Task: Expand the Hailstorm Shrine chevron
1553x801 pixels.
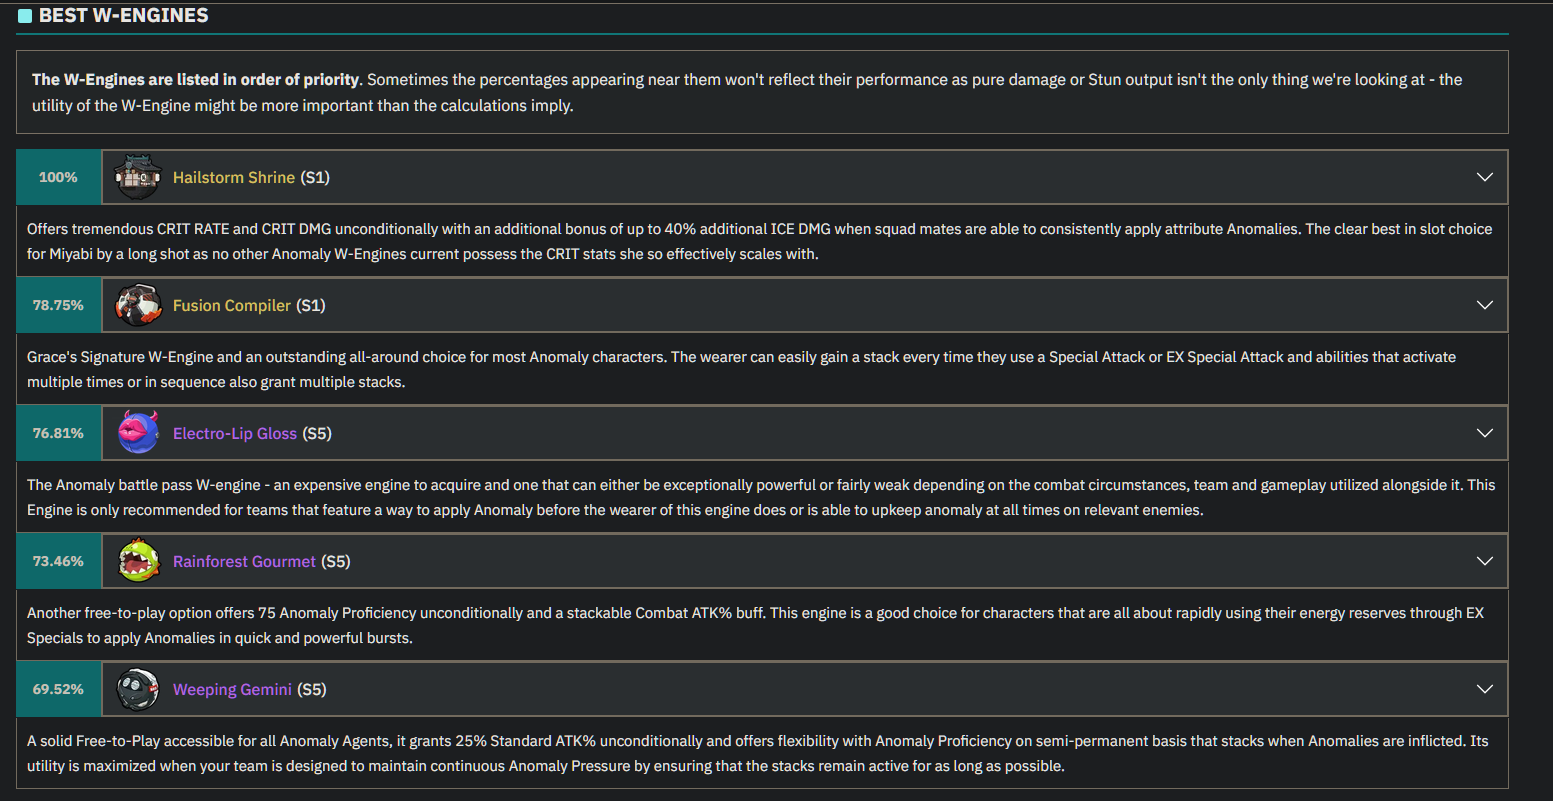Action: [1485, 177]
